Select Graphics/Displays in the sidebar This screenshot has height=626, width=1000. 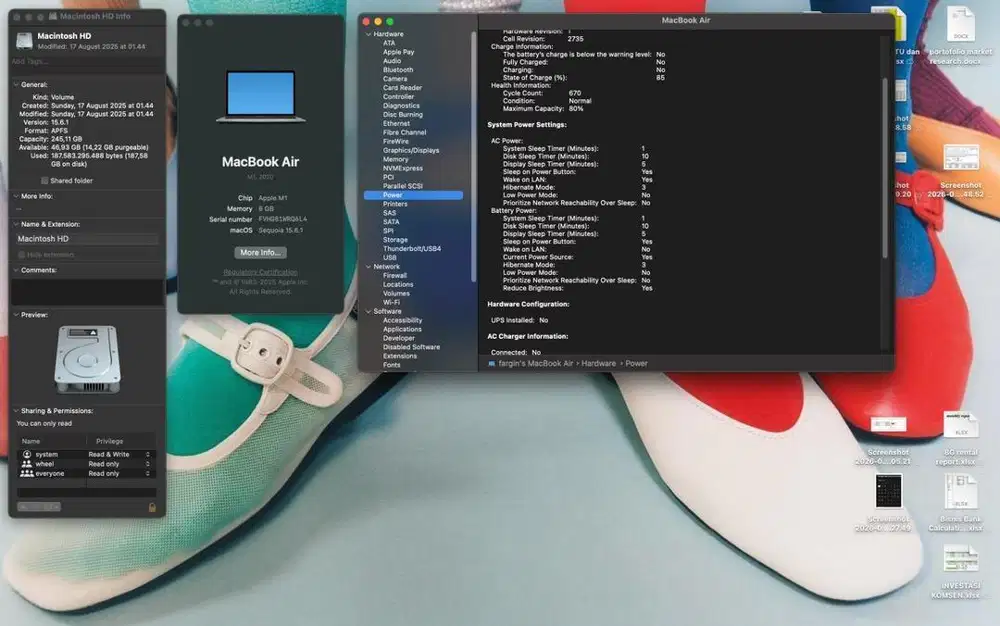tap(411, 150)
